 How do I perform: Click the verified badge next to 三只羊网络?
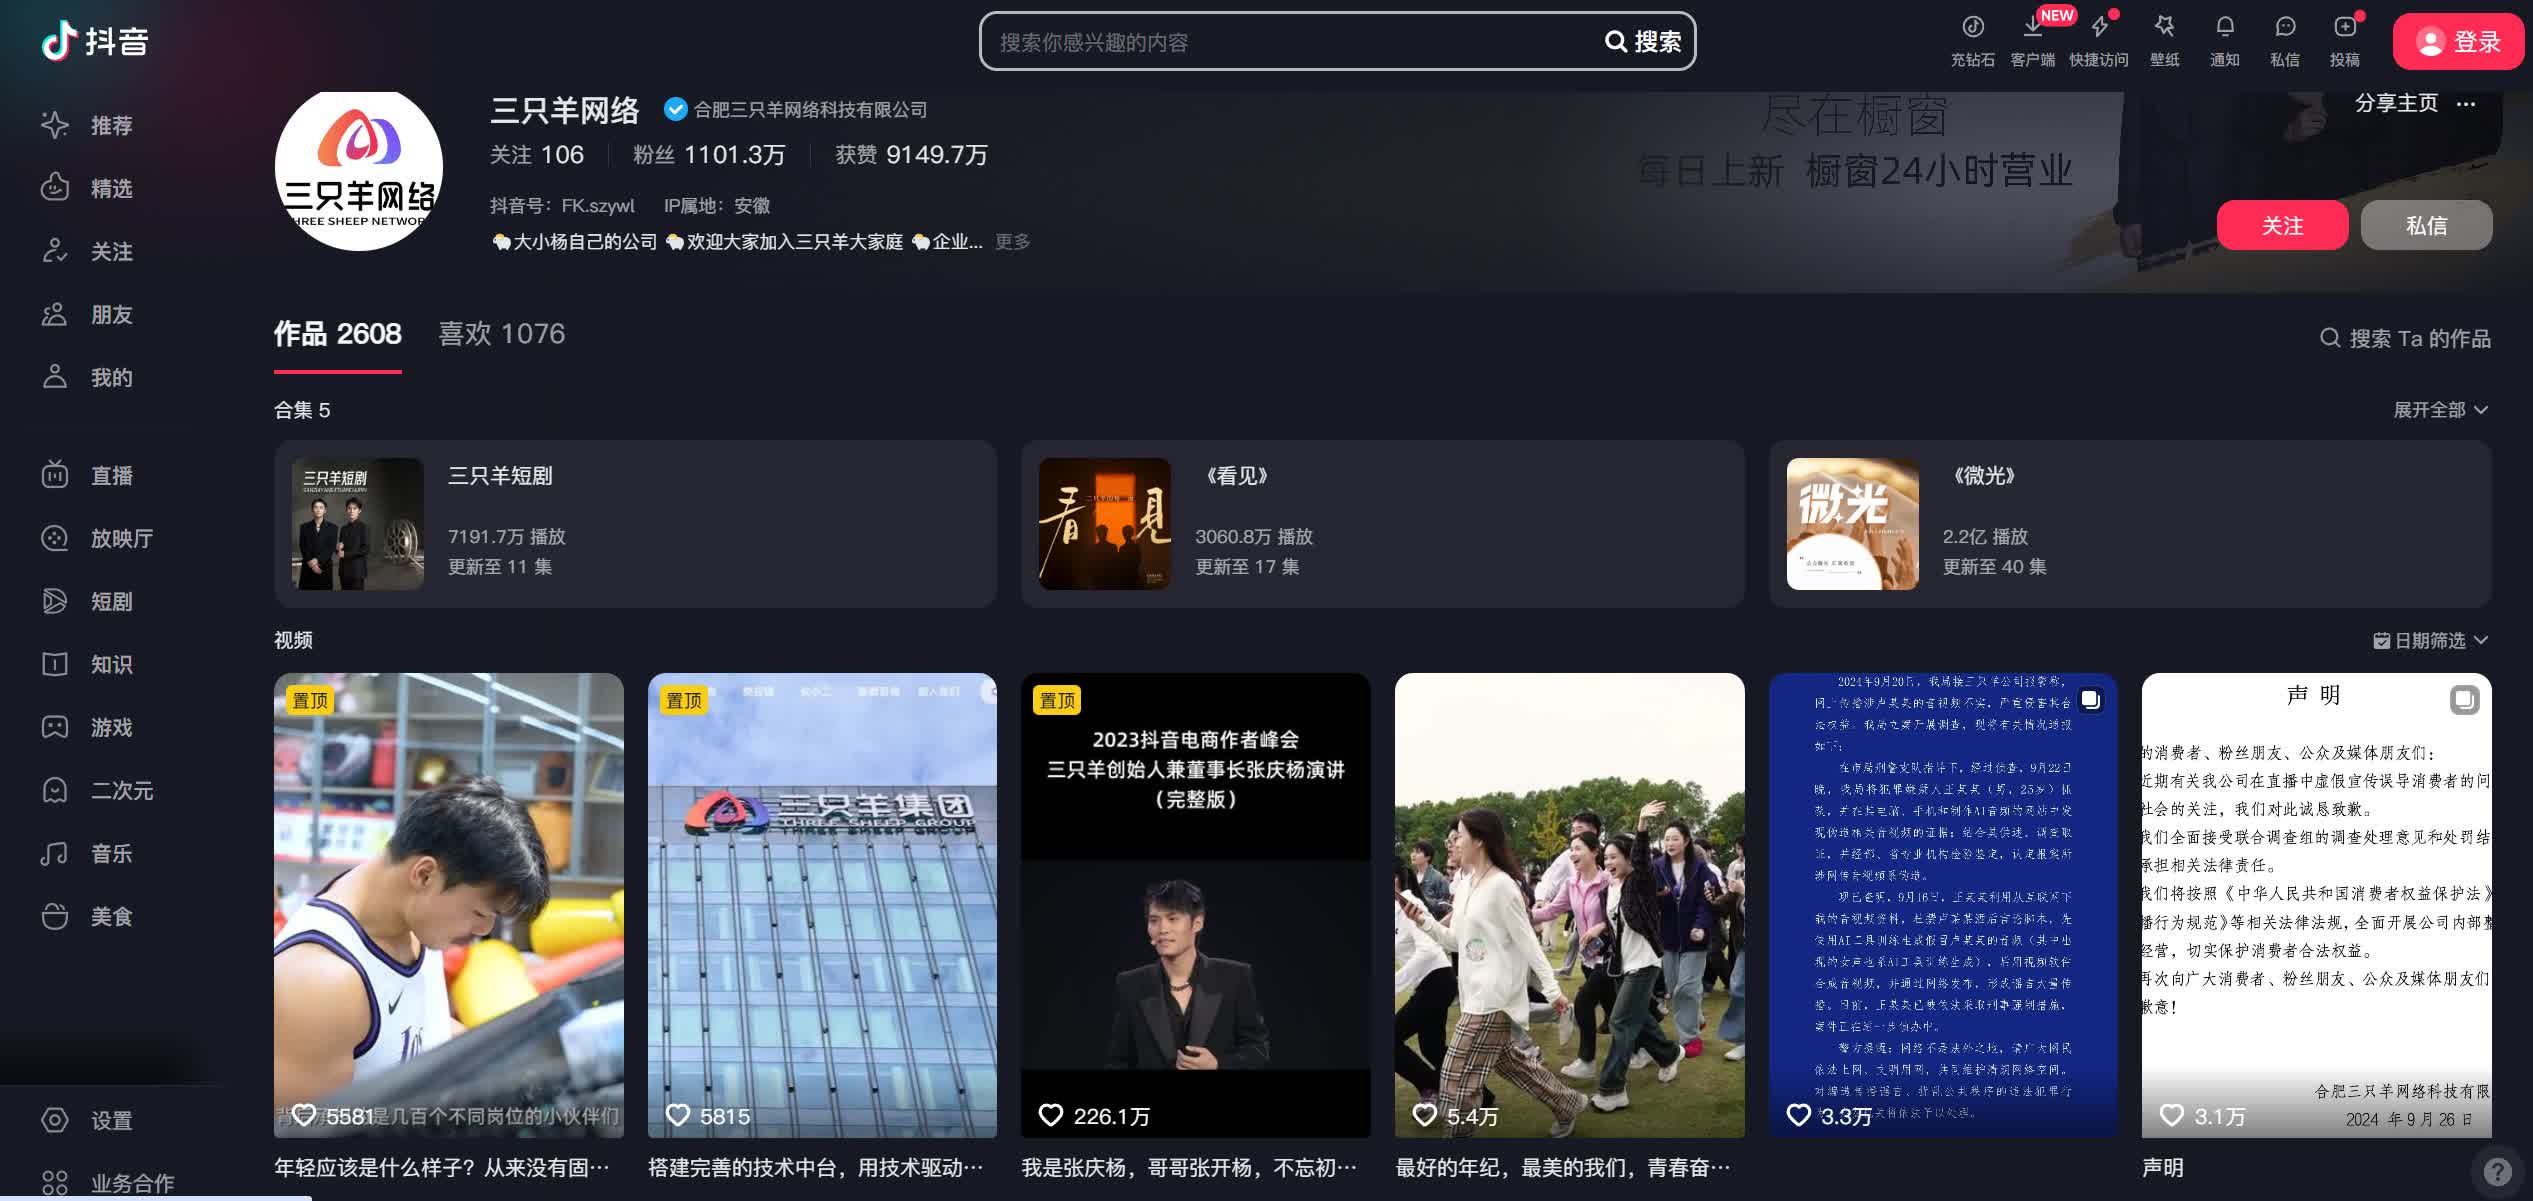676,109
